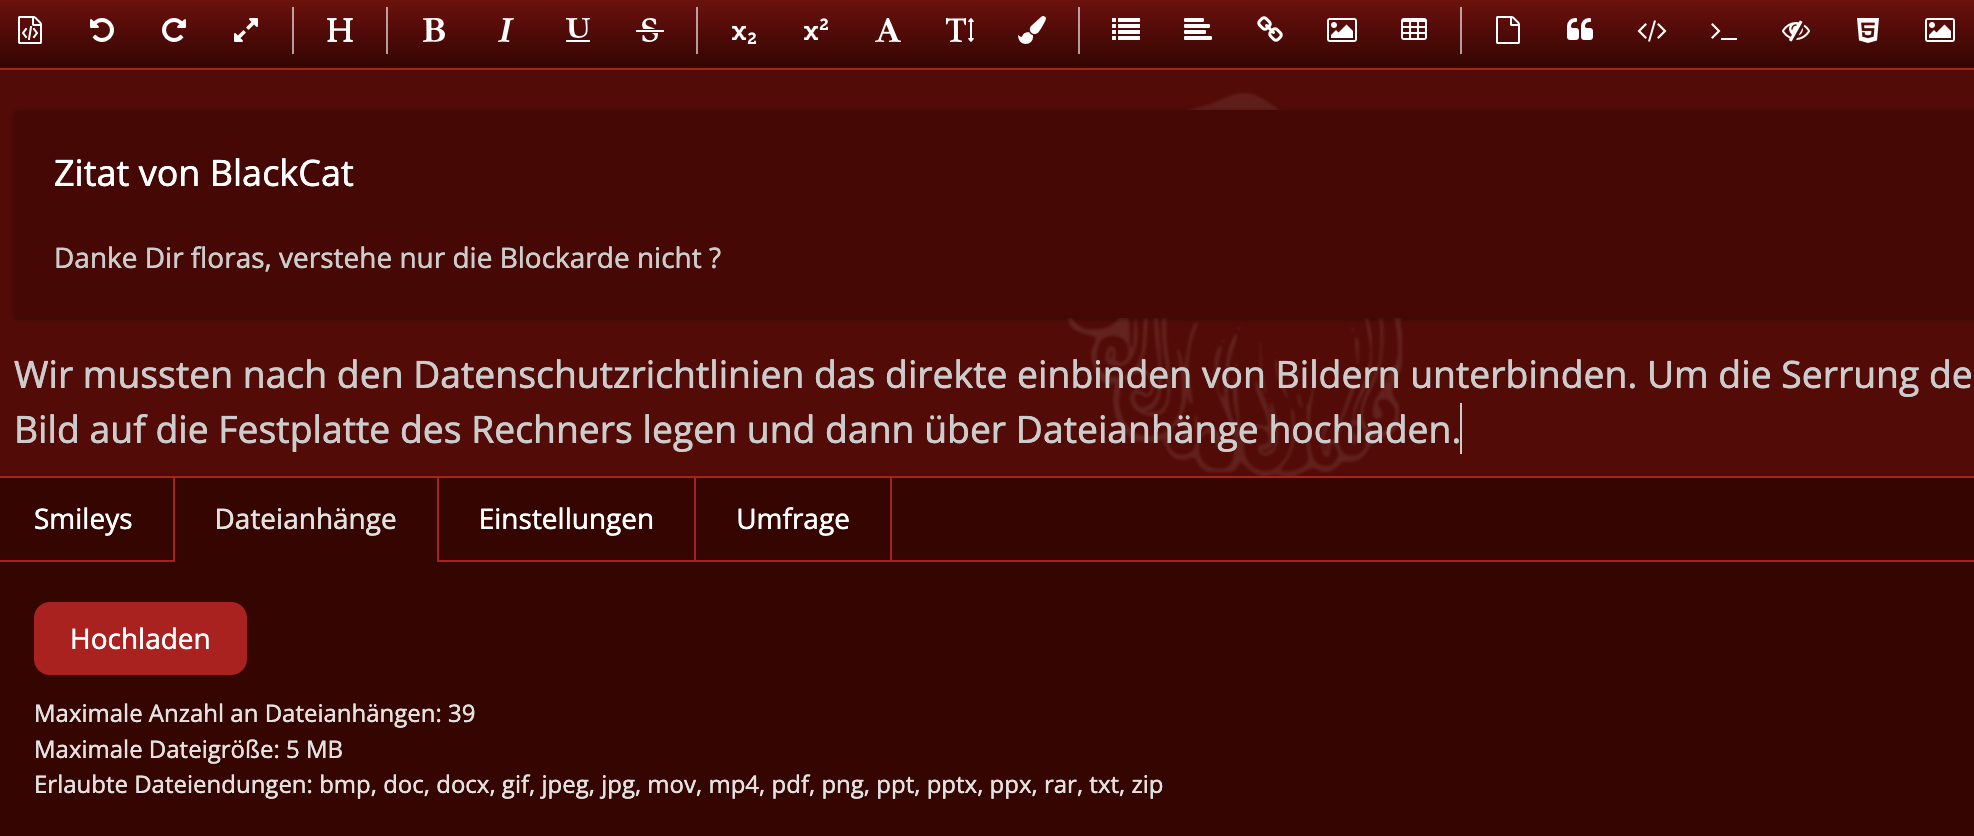1974x836 pixels.
Task: Open the Einstellungen tab
Action: (566, 519)
